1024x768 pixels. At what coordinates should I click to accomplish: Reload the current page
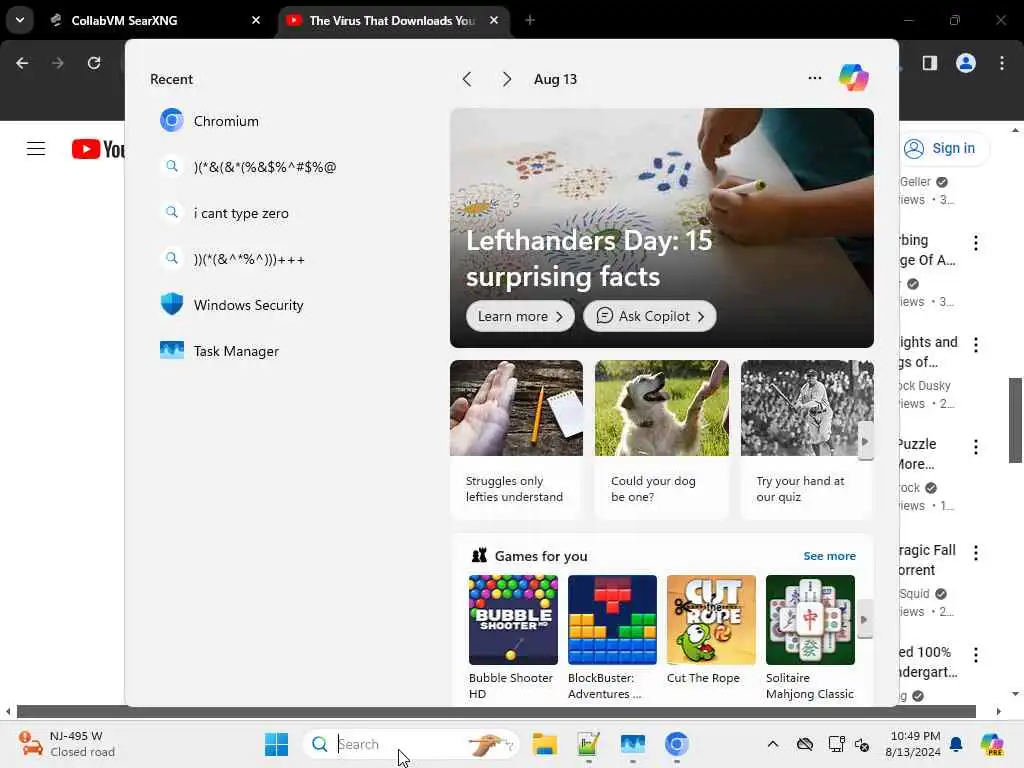coord(94,63)
